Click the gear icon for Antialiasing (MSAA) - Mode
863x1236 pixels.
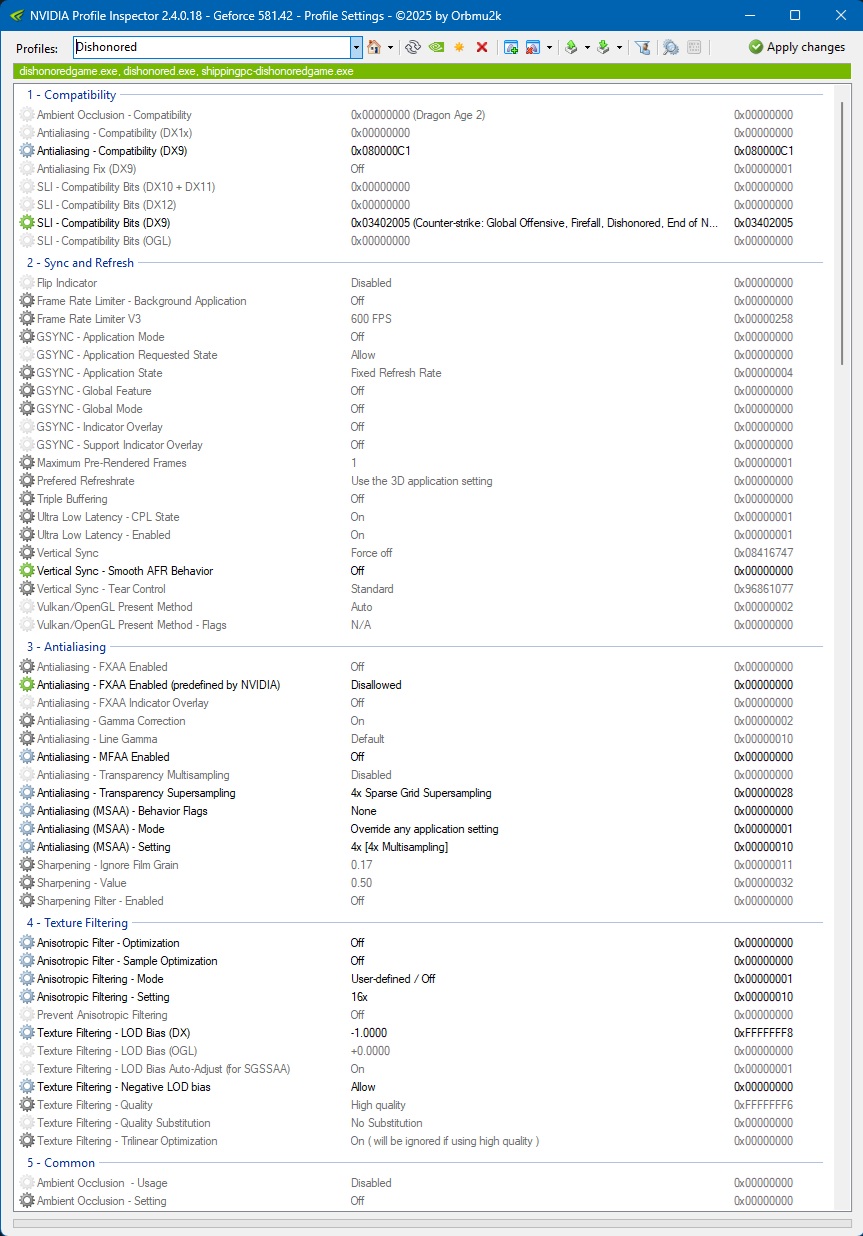27,829
